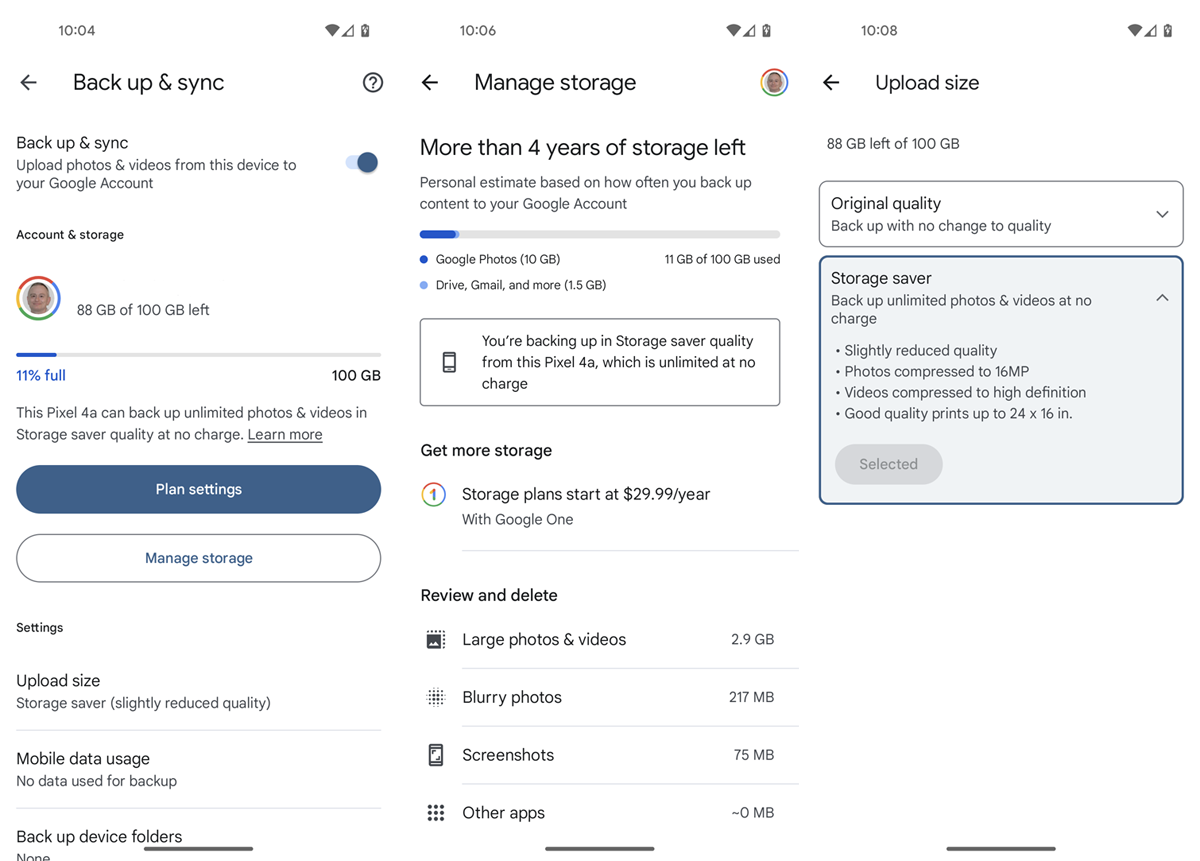Click the back arrow on Upload size screen
The height and width of the screenshot is (861, 1200).
[x=830, y=82]
